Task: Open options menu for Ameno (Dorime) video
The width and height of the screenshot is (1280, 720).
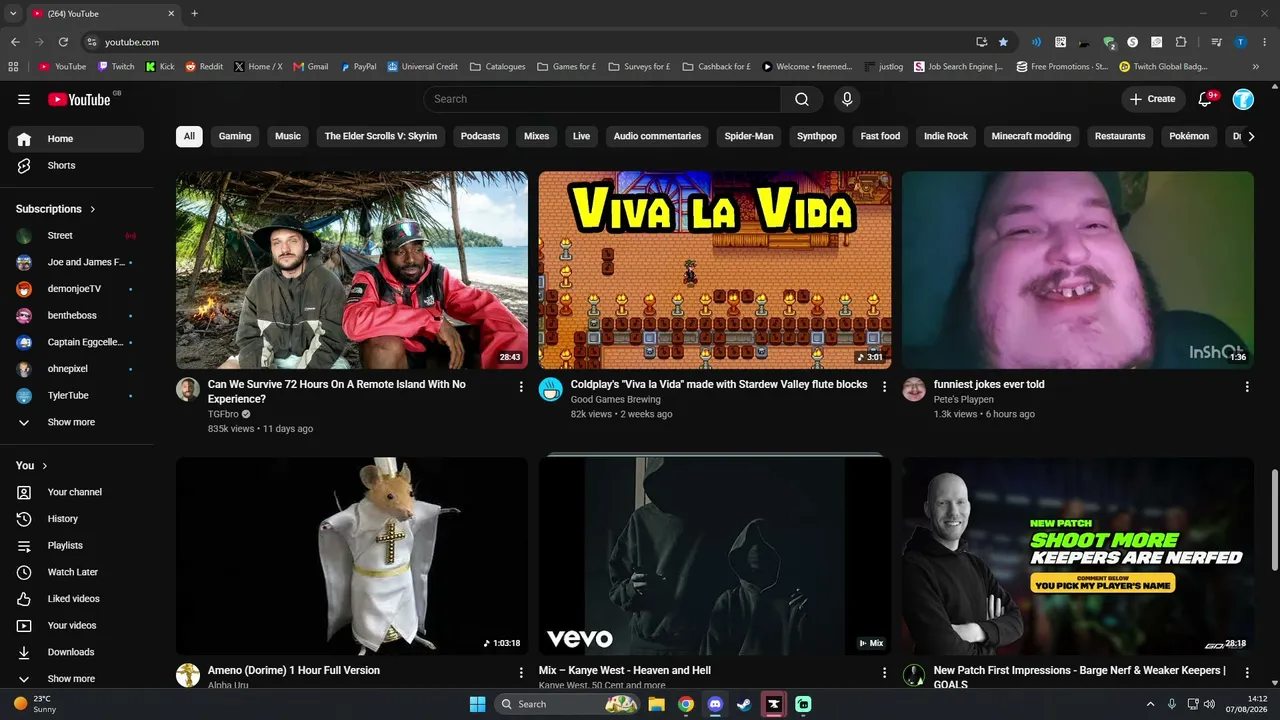Action: click(521, 673)
